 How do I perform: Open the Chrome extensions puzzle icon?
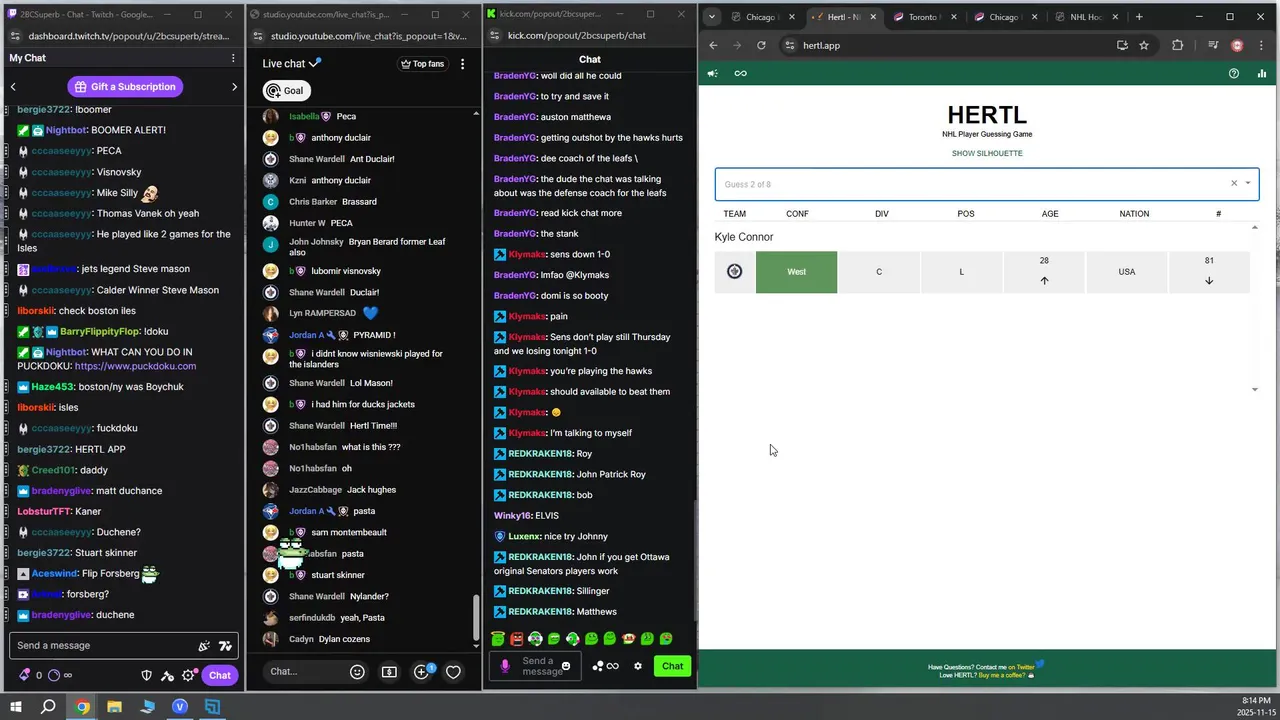(1177, 45)
